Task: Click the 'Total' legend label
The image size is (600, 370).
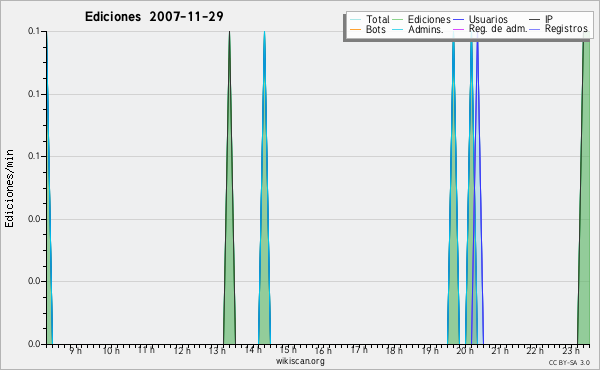Action: click(x=377, y=19)
